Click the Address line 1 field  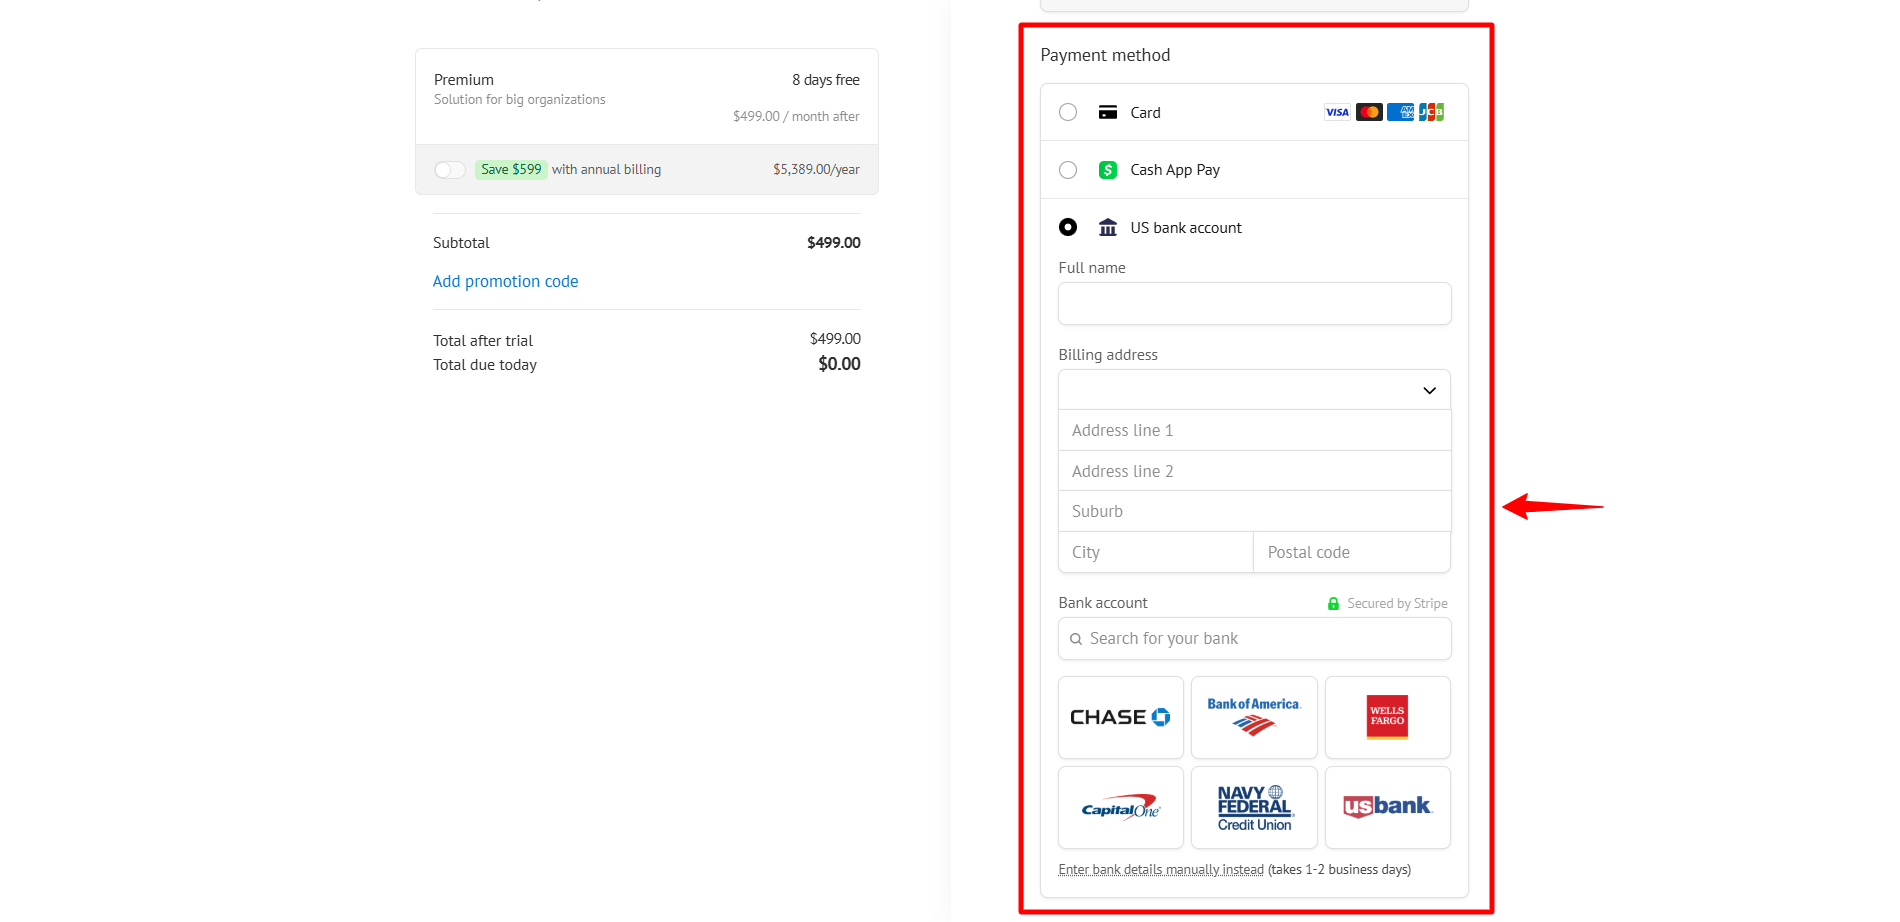click(x=1254, y=430)
